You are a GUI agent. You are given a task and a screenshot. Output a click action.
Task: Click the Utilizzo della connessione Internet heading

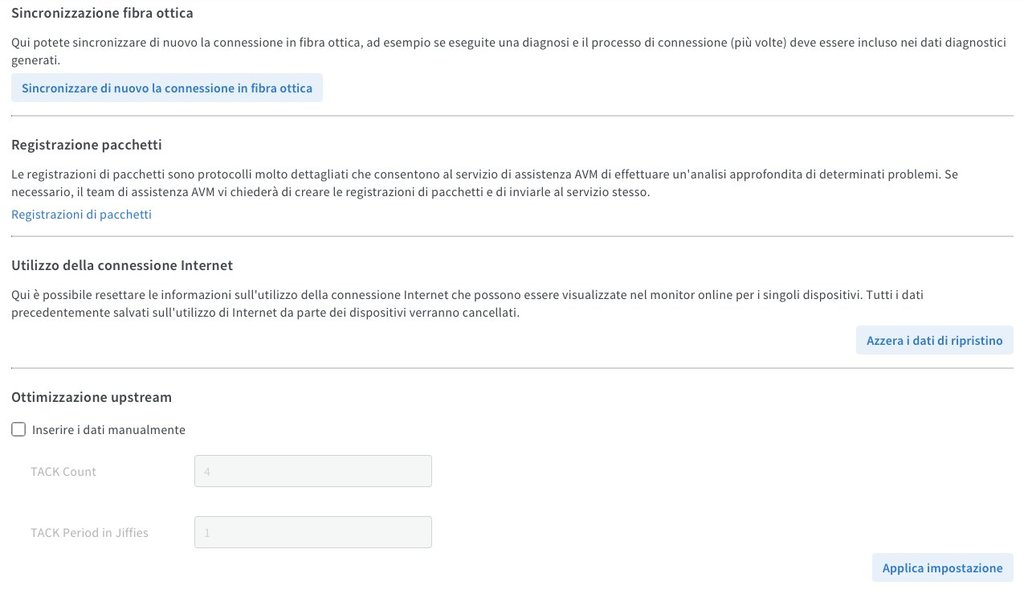[122, 265]
